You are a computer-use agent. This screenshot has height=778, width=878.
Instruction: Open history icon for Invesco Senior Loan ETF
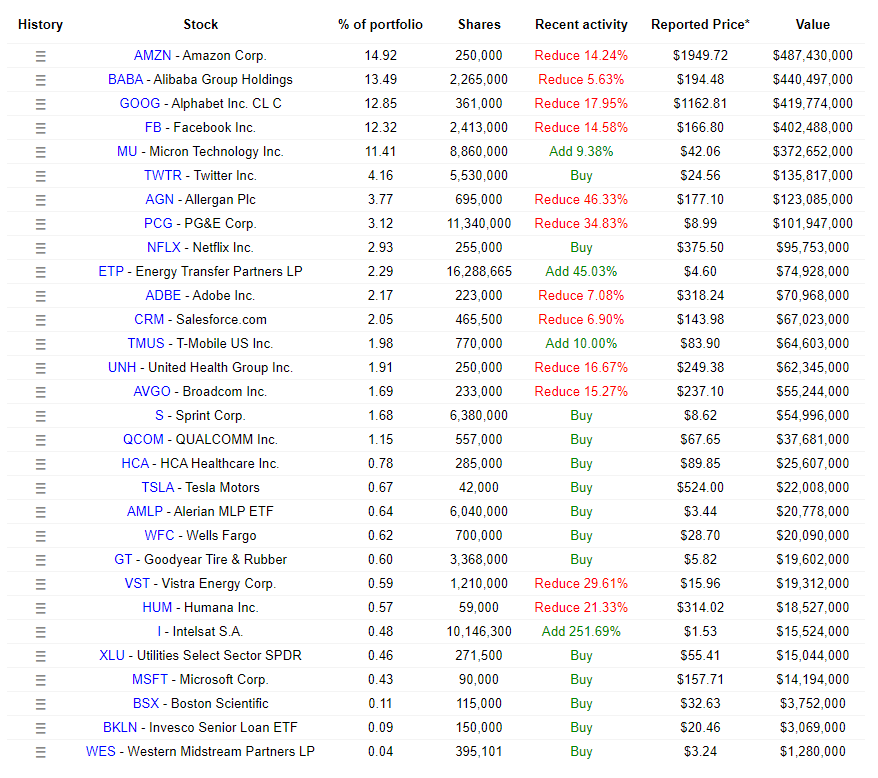[x=40, y=728]
